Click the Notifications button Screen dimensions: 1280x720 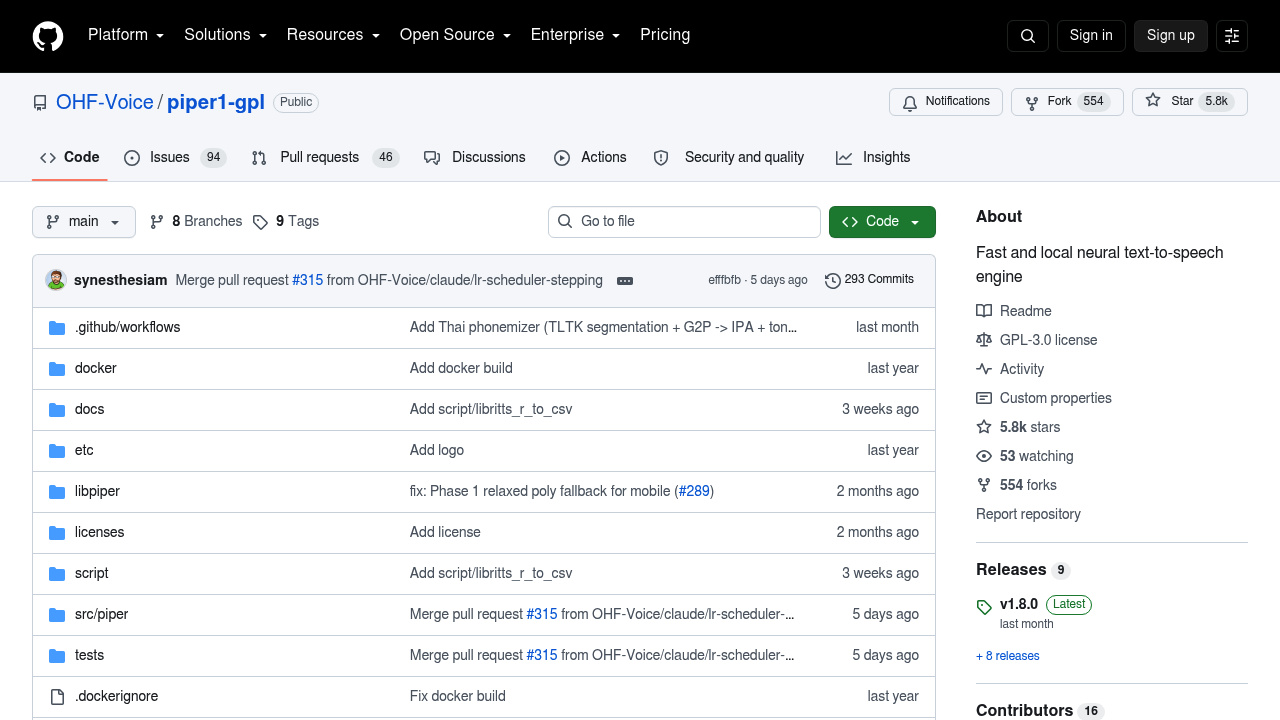coord(946,102)
